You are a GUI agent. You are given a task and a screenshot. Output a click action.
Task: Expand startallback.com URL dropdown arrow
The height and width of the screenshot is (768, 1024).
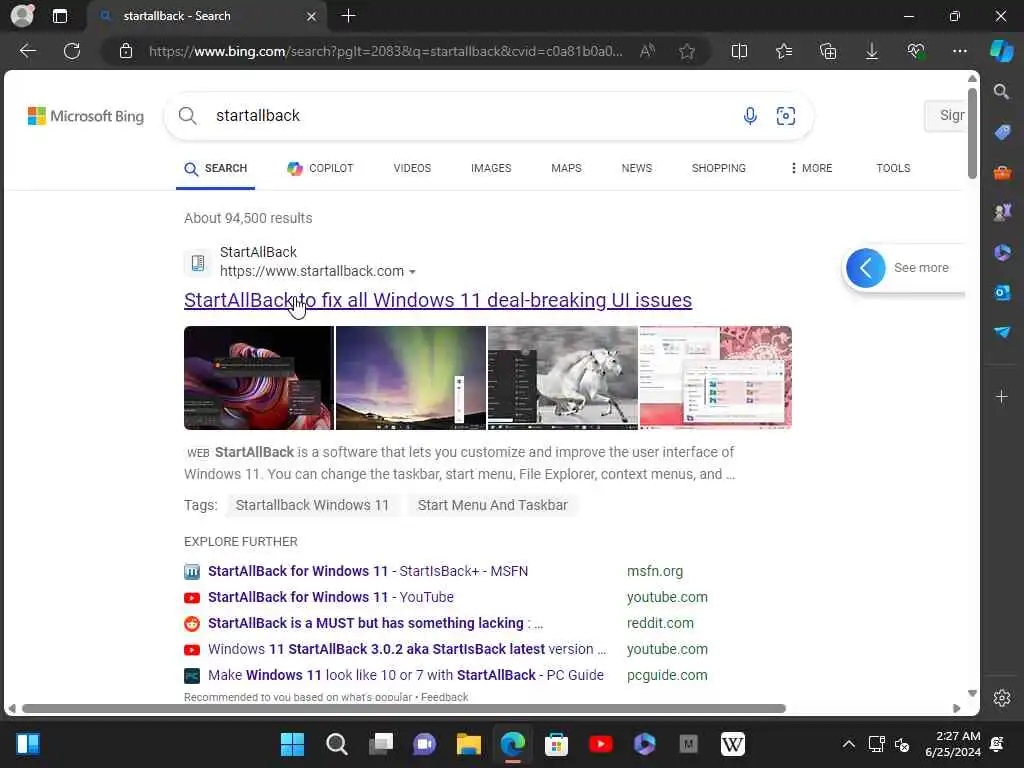pyautogui.click(x=412, y=272)
